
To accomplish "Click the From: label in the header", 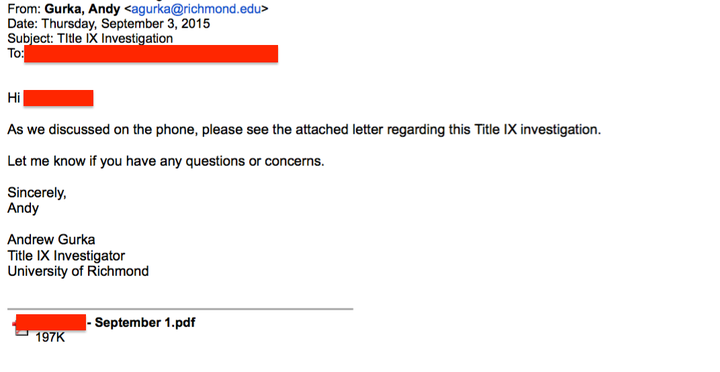I will tap(24, 9).
